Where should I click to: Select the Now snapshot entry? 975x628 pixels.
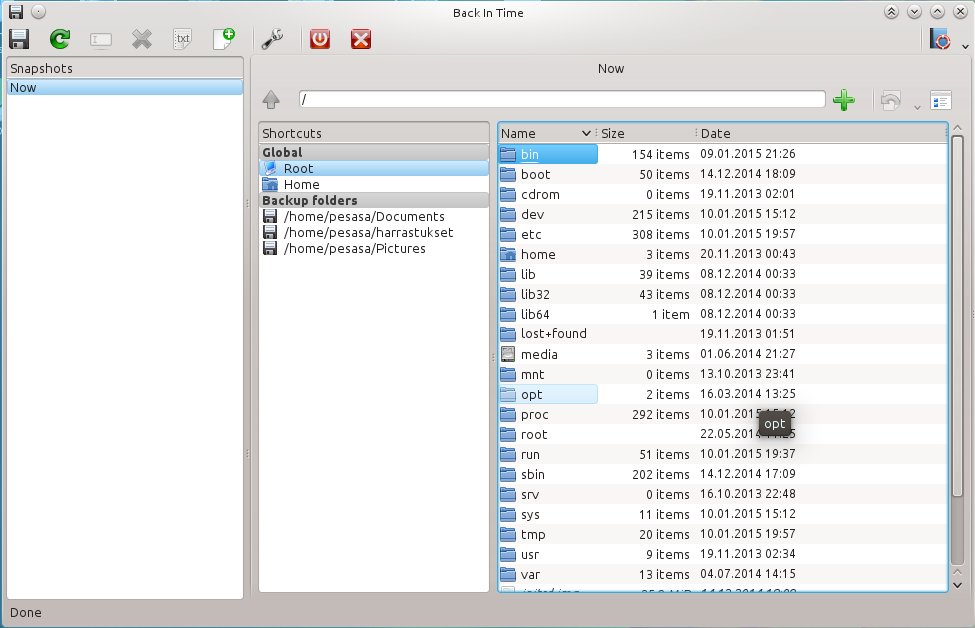tap(124, 88)
